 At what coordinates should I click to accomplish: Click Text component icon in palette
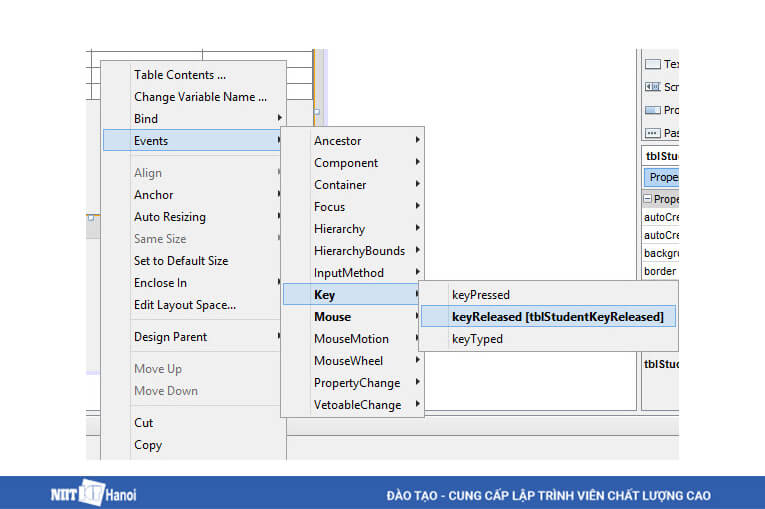(x=653, y=64)
